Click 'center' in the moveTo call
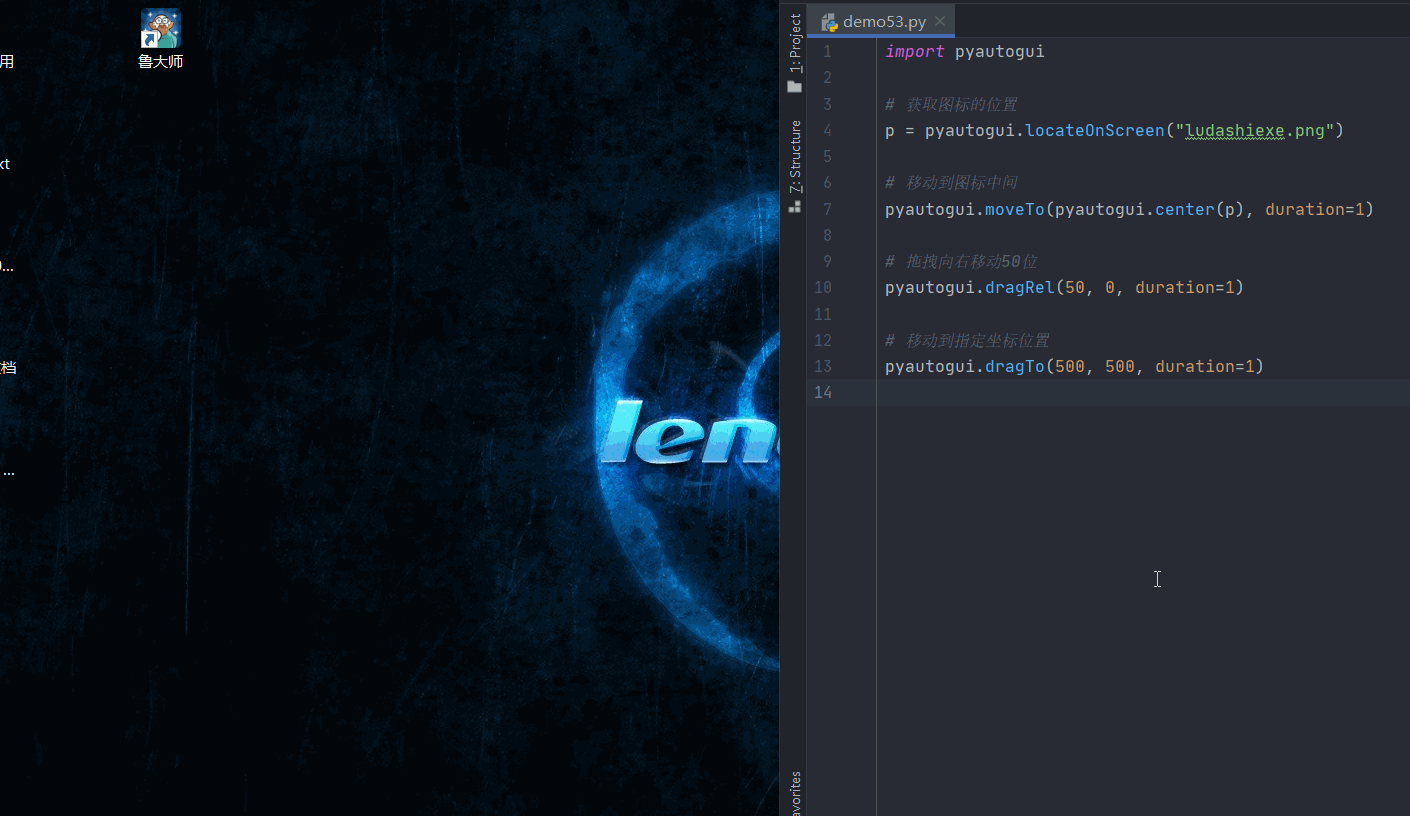Image resolution: width=1410 pixels, height=816 pixels. 1185,209
